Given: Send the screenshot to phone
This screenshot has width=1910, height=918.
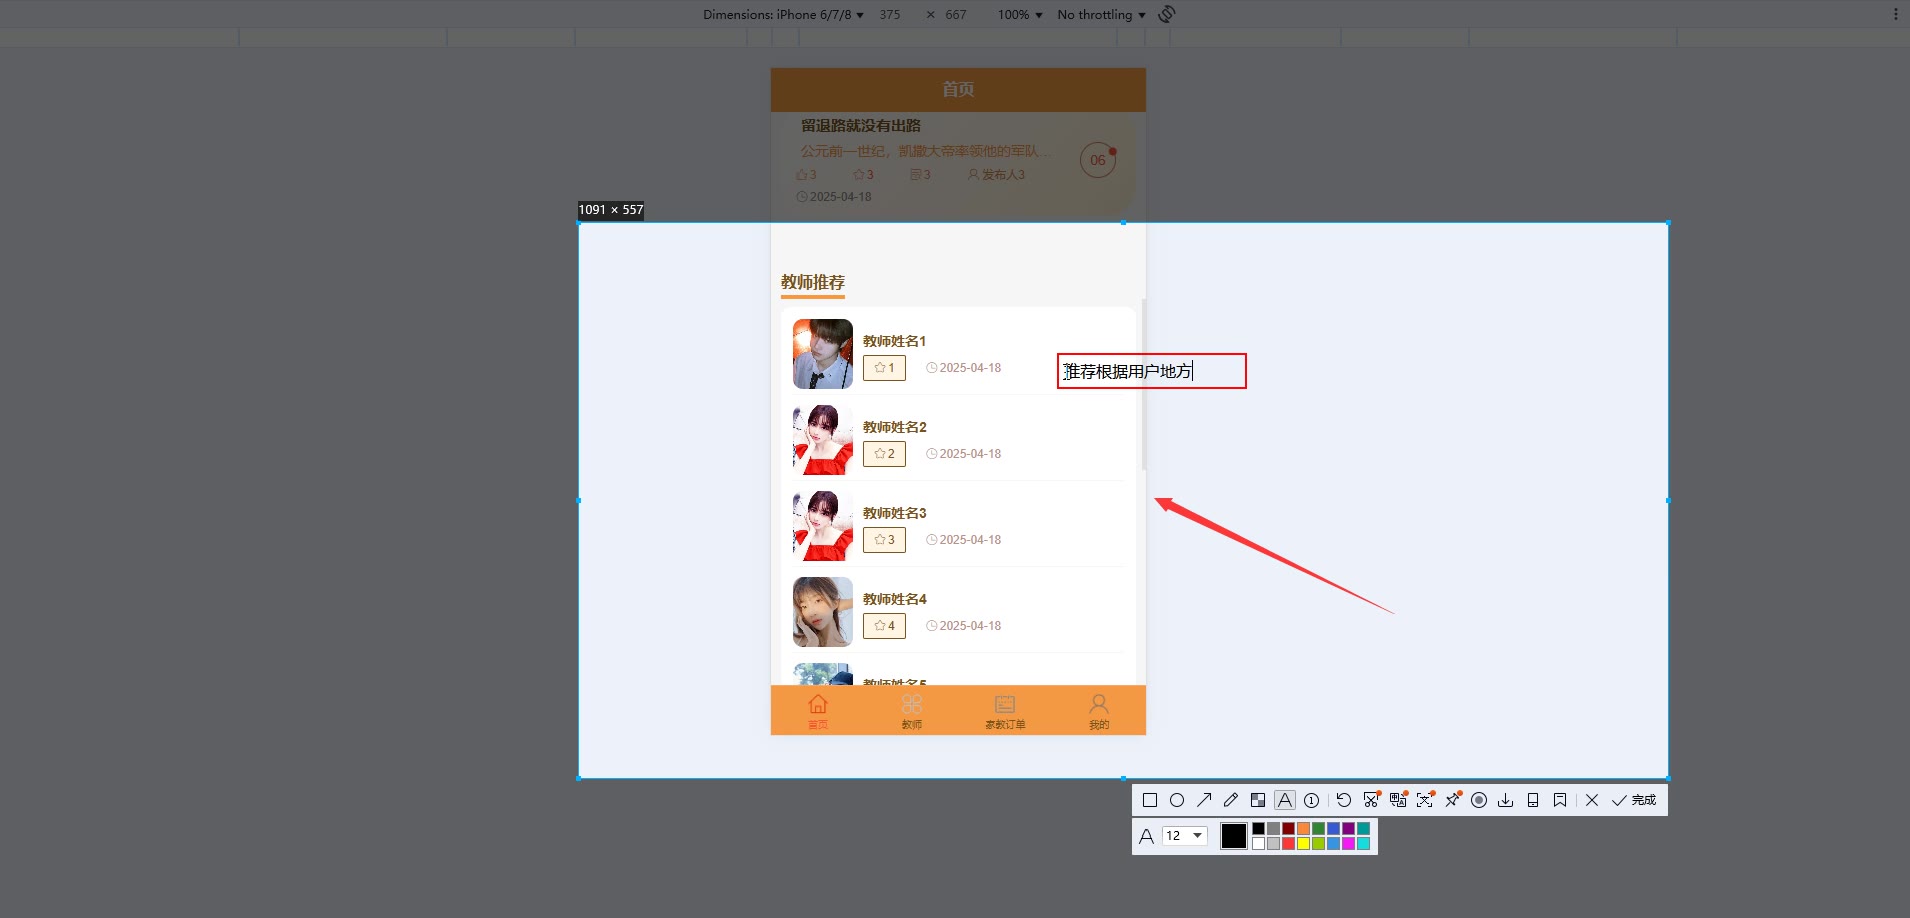Looking at the screenshot, I should (1533, 800).
